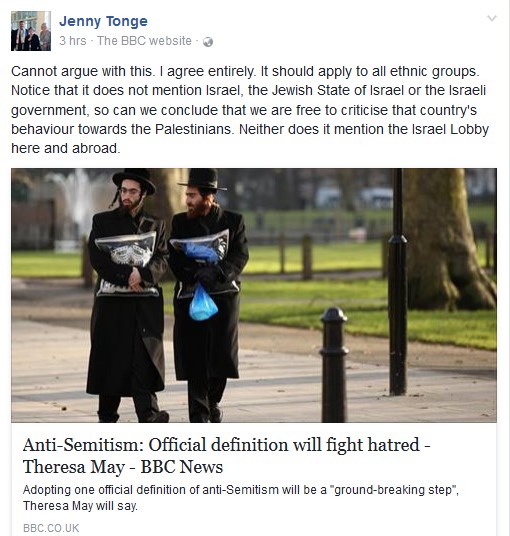
Task: Click 'Theresa May - BBC News' headline line
Action: [x=123, y=467]
